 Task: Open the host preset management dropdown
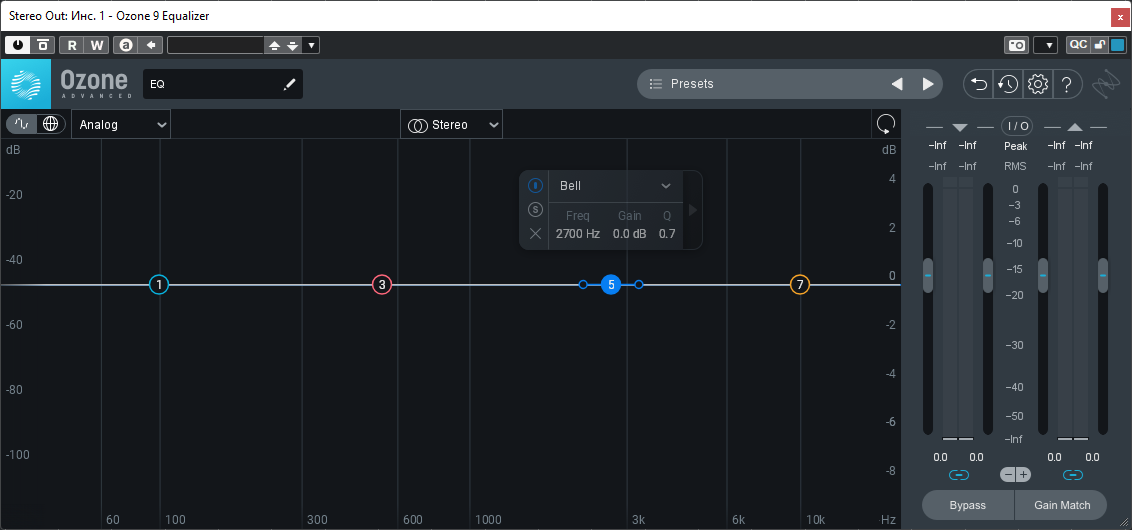click(311, 45)
